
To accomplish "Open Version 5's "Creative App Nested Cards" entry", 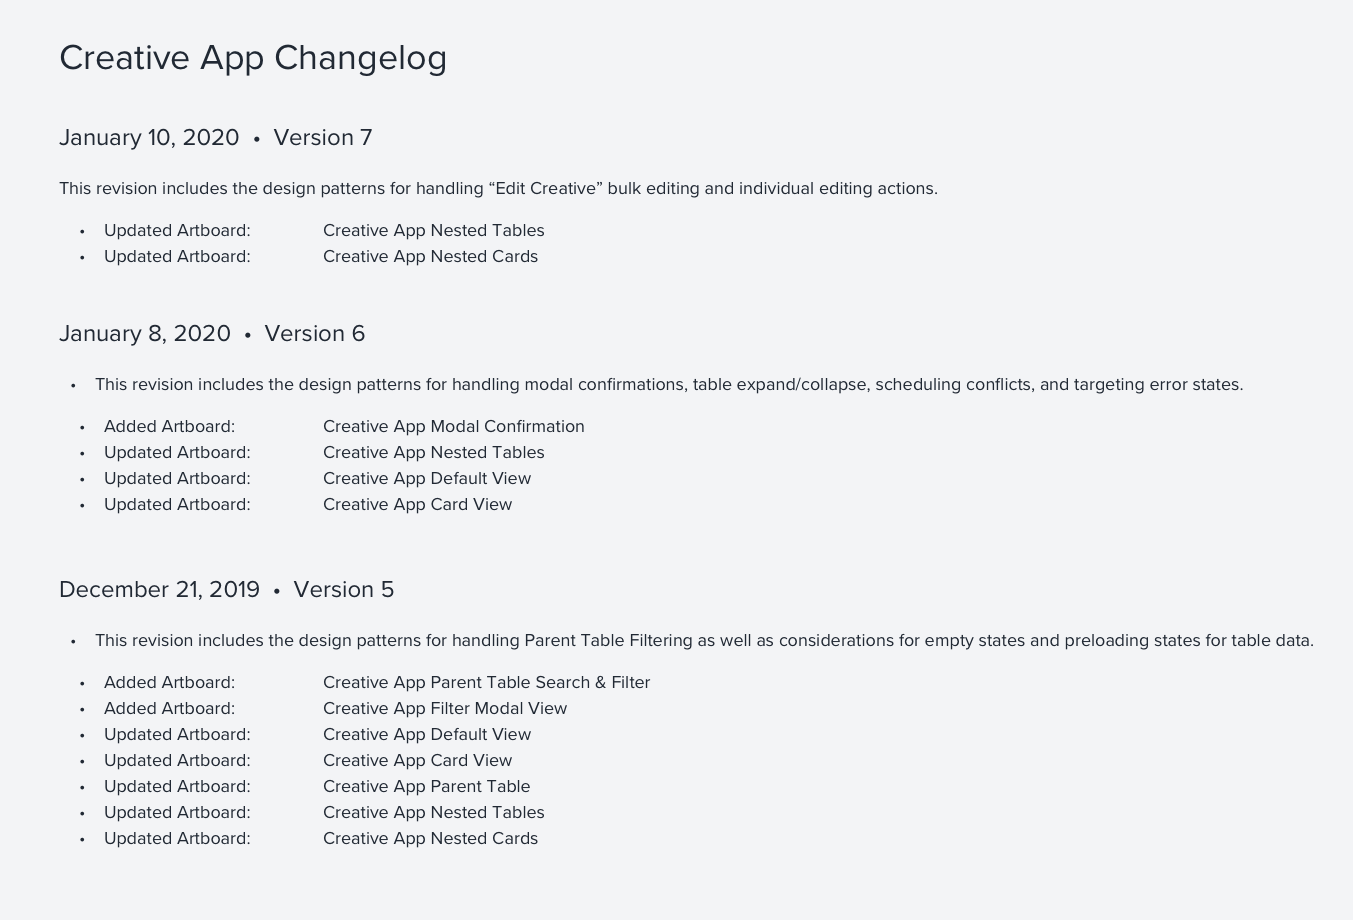I will [x=430, y=839].
